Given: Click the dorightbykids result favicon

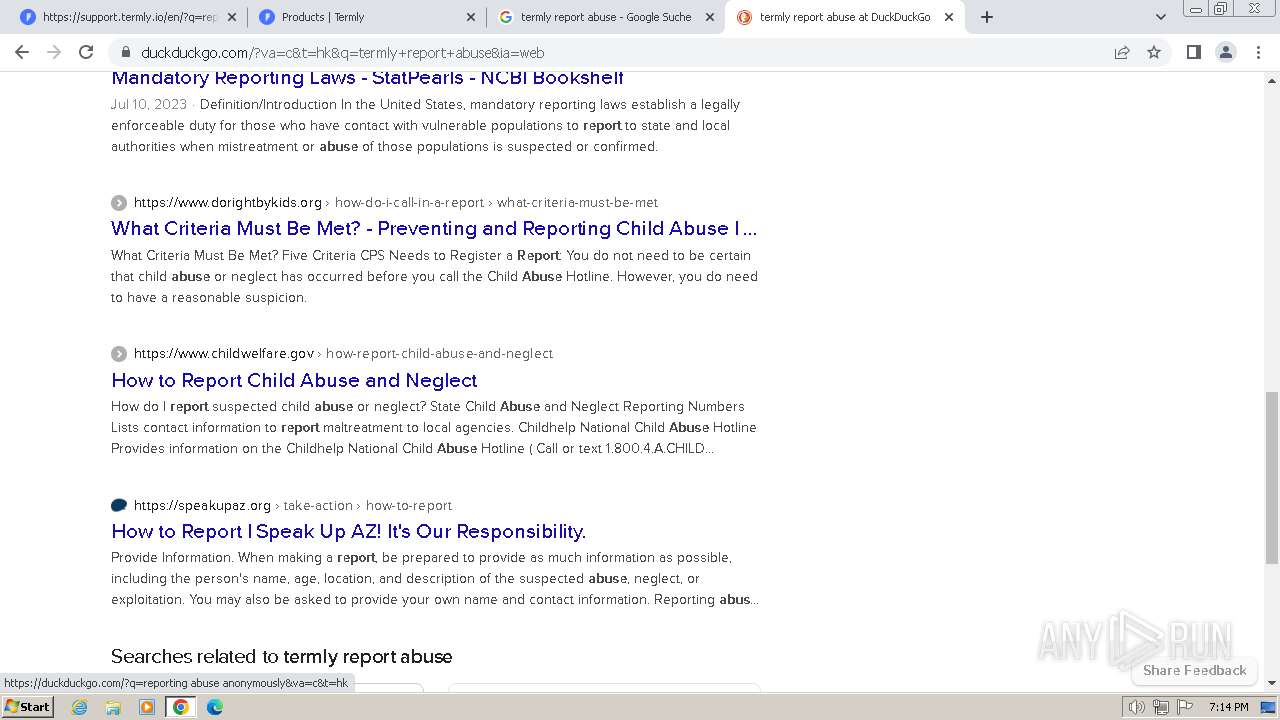Looking at the screenshot, I should pyautogui.click(x=119, y=202).
